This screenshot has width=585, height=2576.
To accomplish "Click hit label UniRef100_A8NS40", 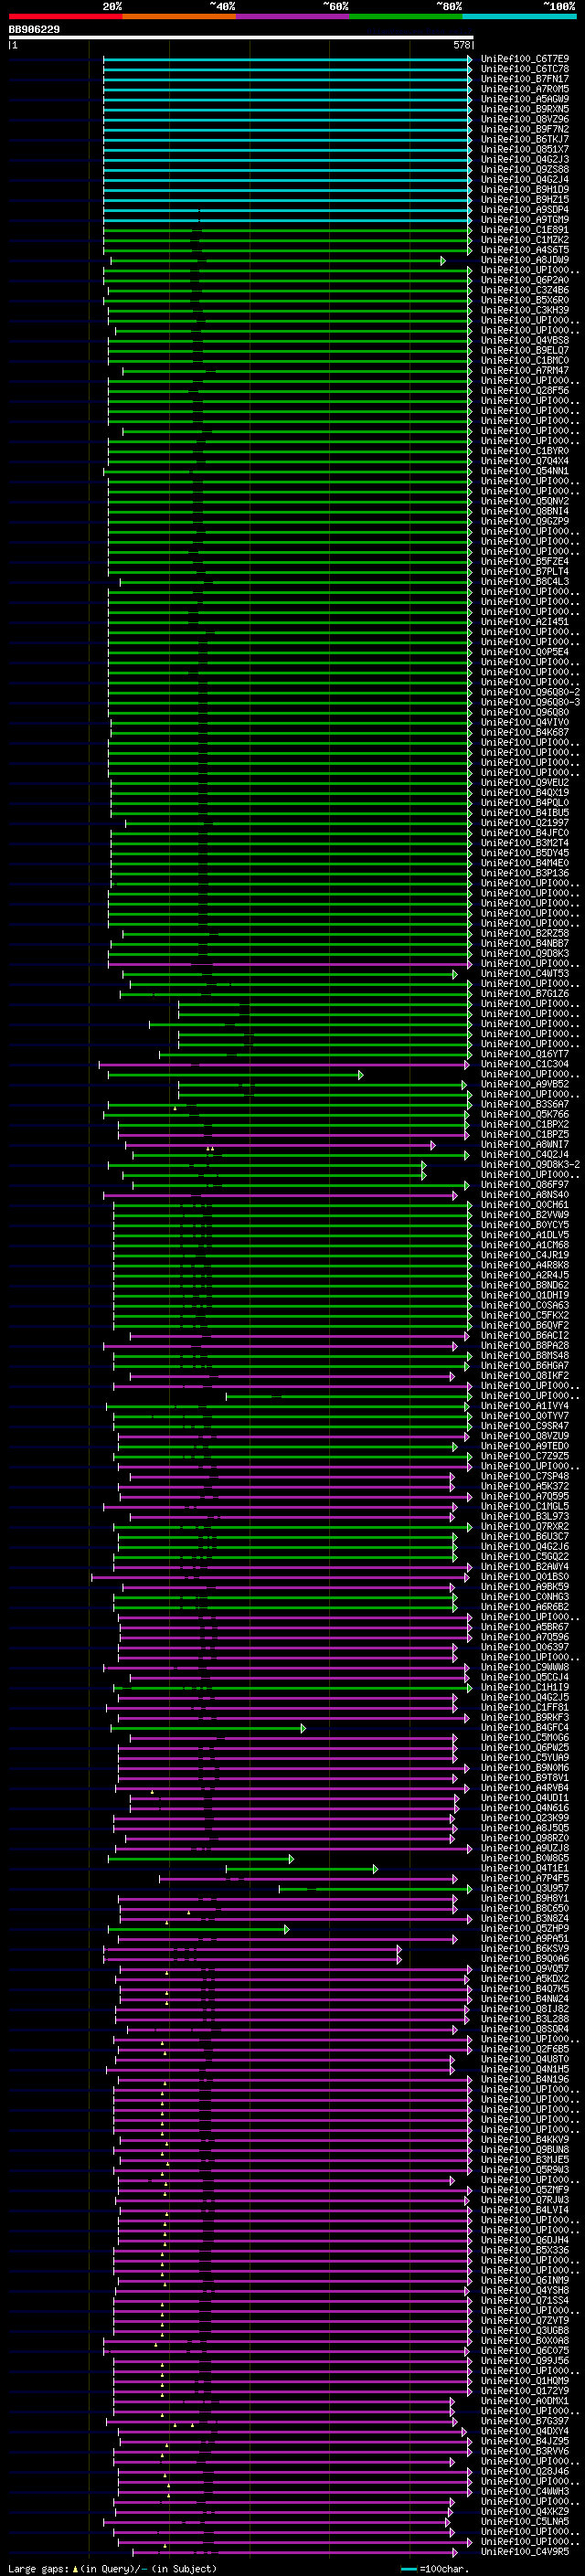I will pyautogui.click(x=525, y=1194).
